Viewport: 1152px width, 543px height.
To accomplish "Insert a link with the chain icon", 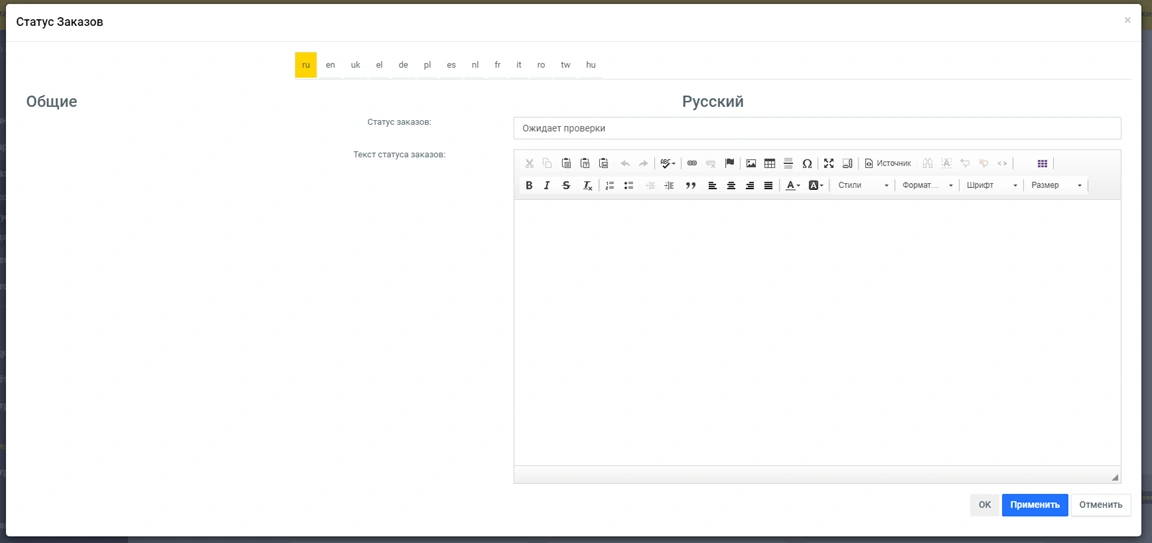I will (x=691, y=163).
